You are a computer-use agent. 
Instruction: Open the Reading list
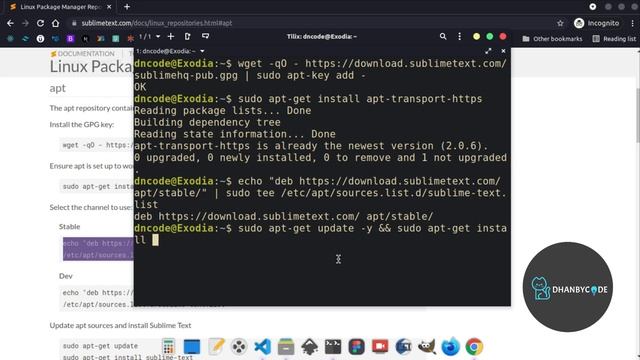point(614,39)
